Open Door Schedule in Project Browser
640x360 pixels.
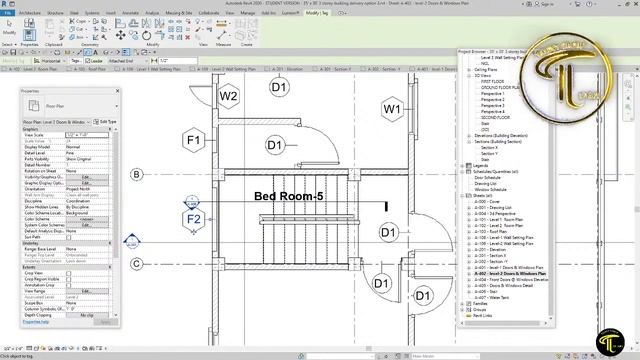(x=487, y=178)
